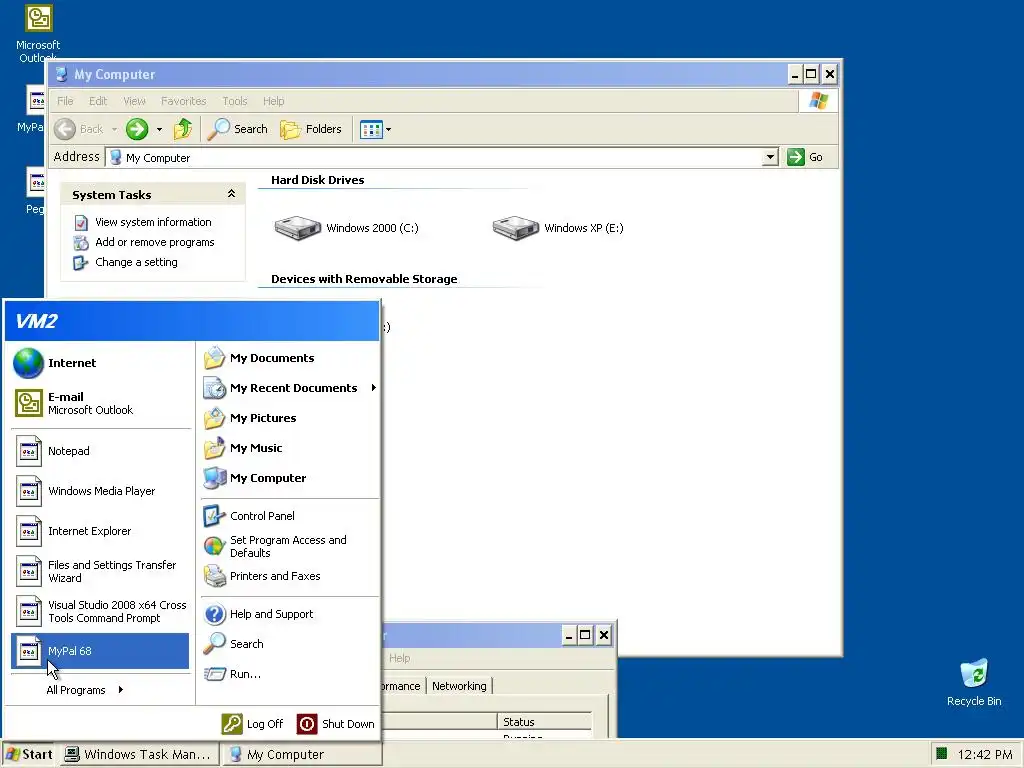
Task: Click Add or remove programs link
Action: [155, 242]
